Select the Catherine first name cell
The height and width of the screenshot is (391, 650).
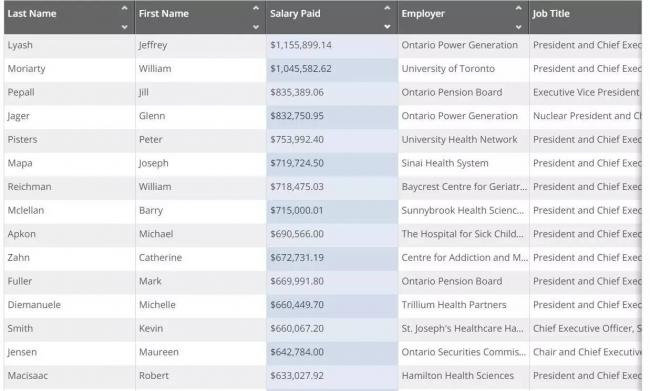200,258
